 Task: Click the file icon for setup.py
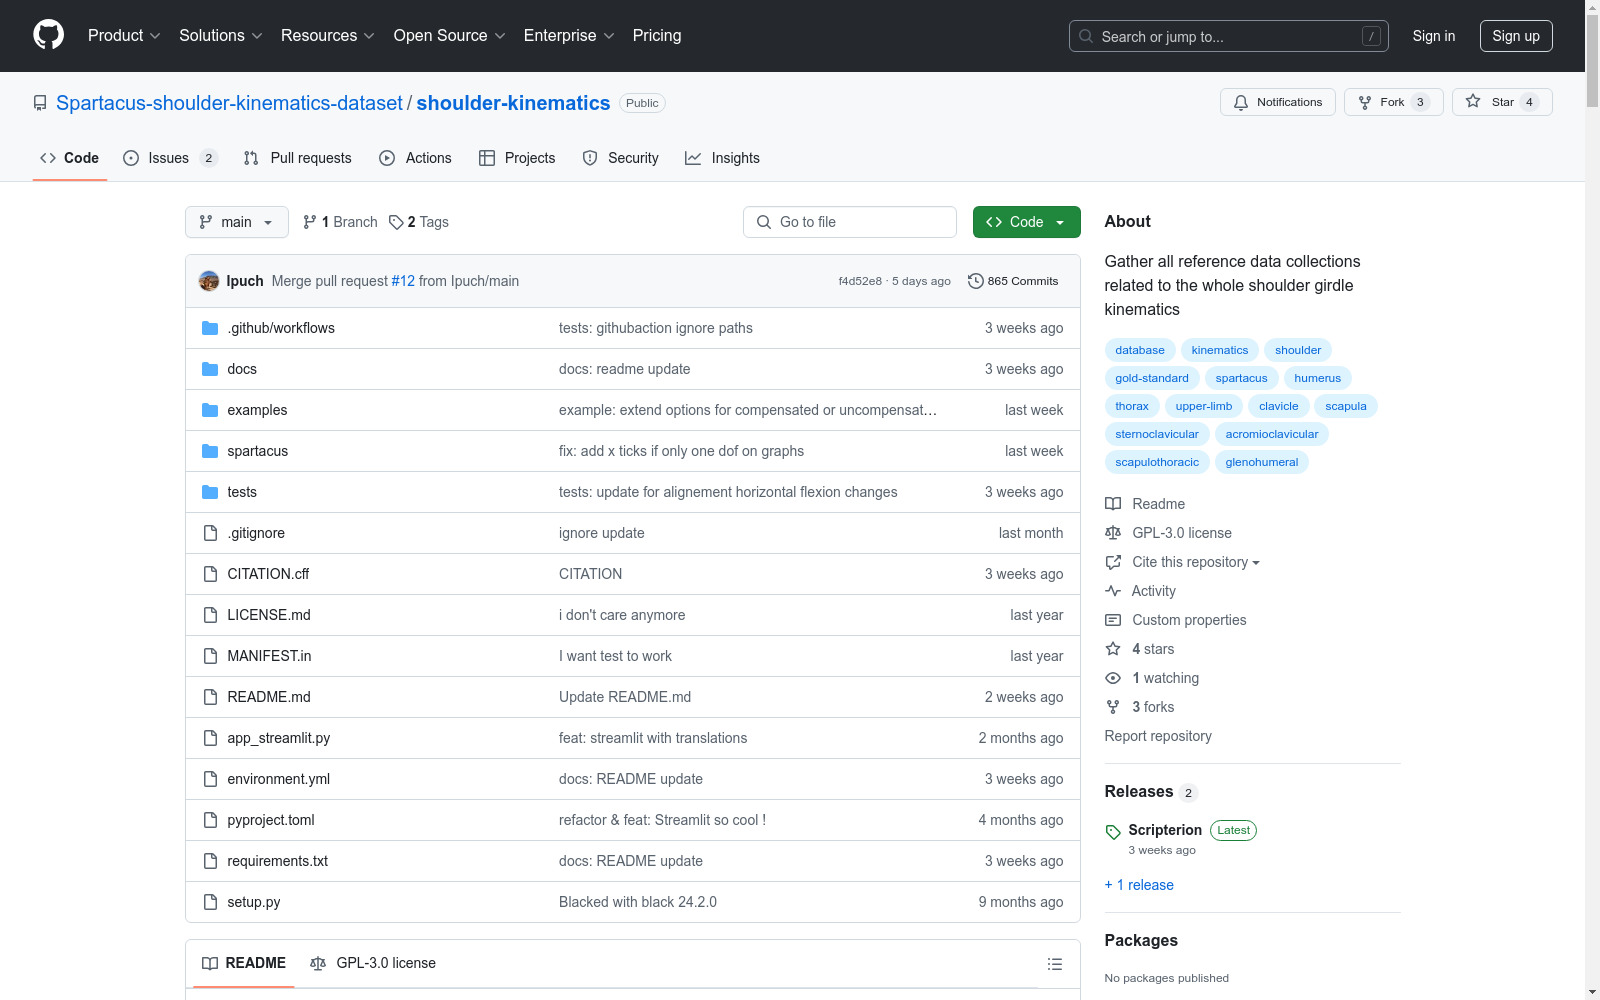(210, 902)
